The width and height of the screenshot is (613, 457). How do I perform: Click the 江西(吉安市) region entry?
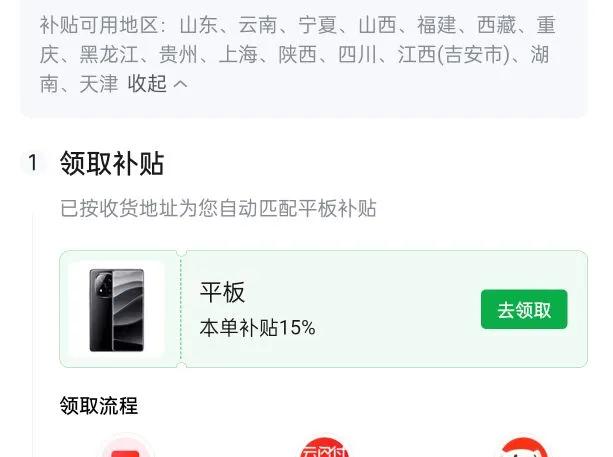tap(454, 54)
